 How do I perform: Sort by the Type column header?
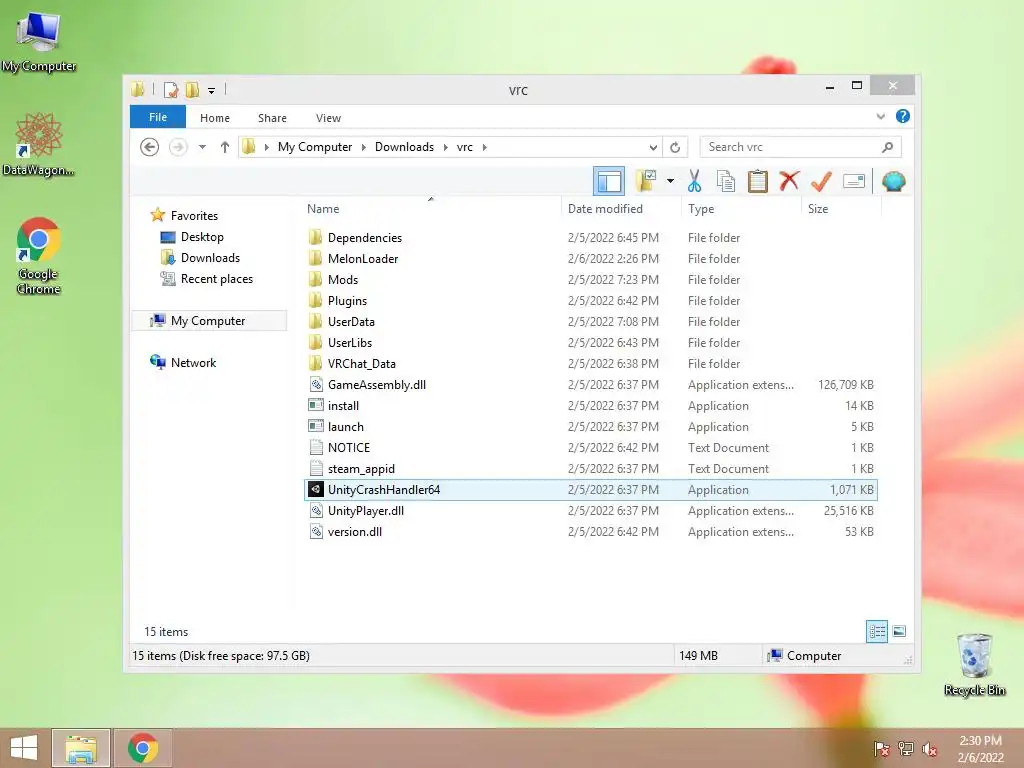click(x=741, y=209)
